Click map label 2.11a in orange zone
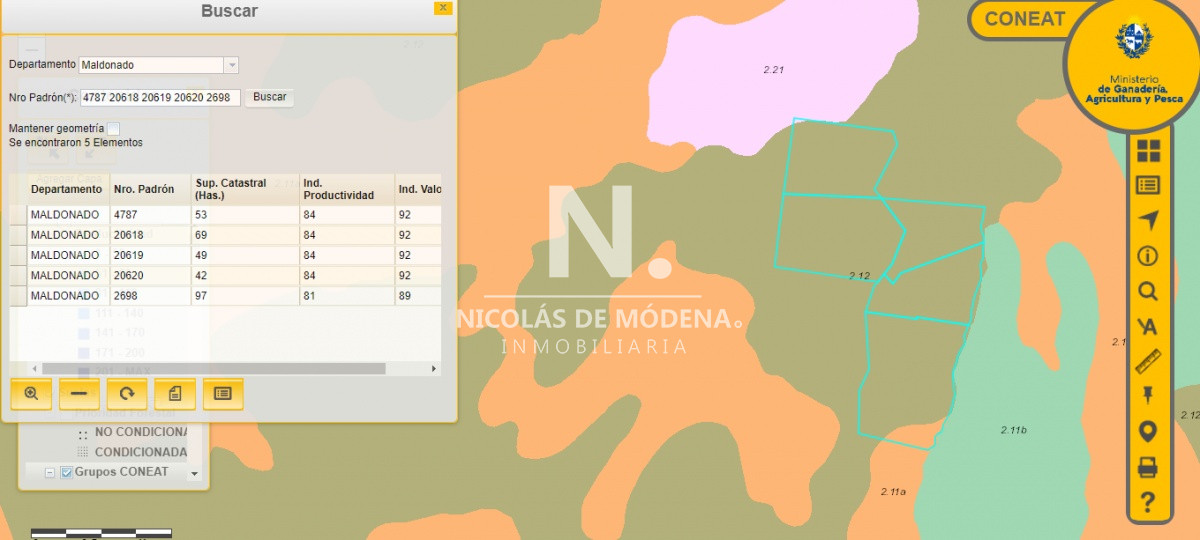The width and height of the screenshot is (1200, 540). pyautogui.click(x=893, y=492)
